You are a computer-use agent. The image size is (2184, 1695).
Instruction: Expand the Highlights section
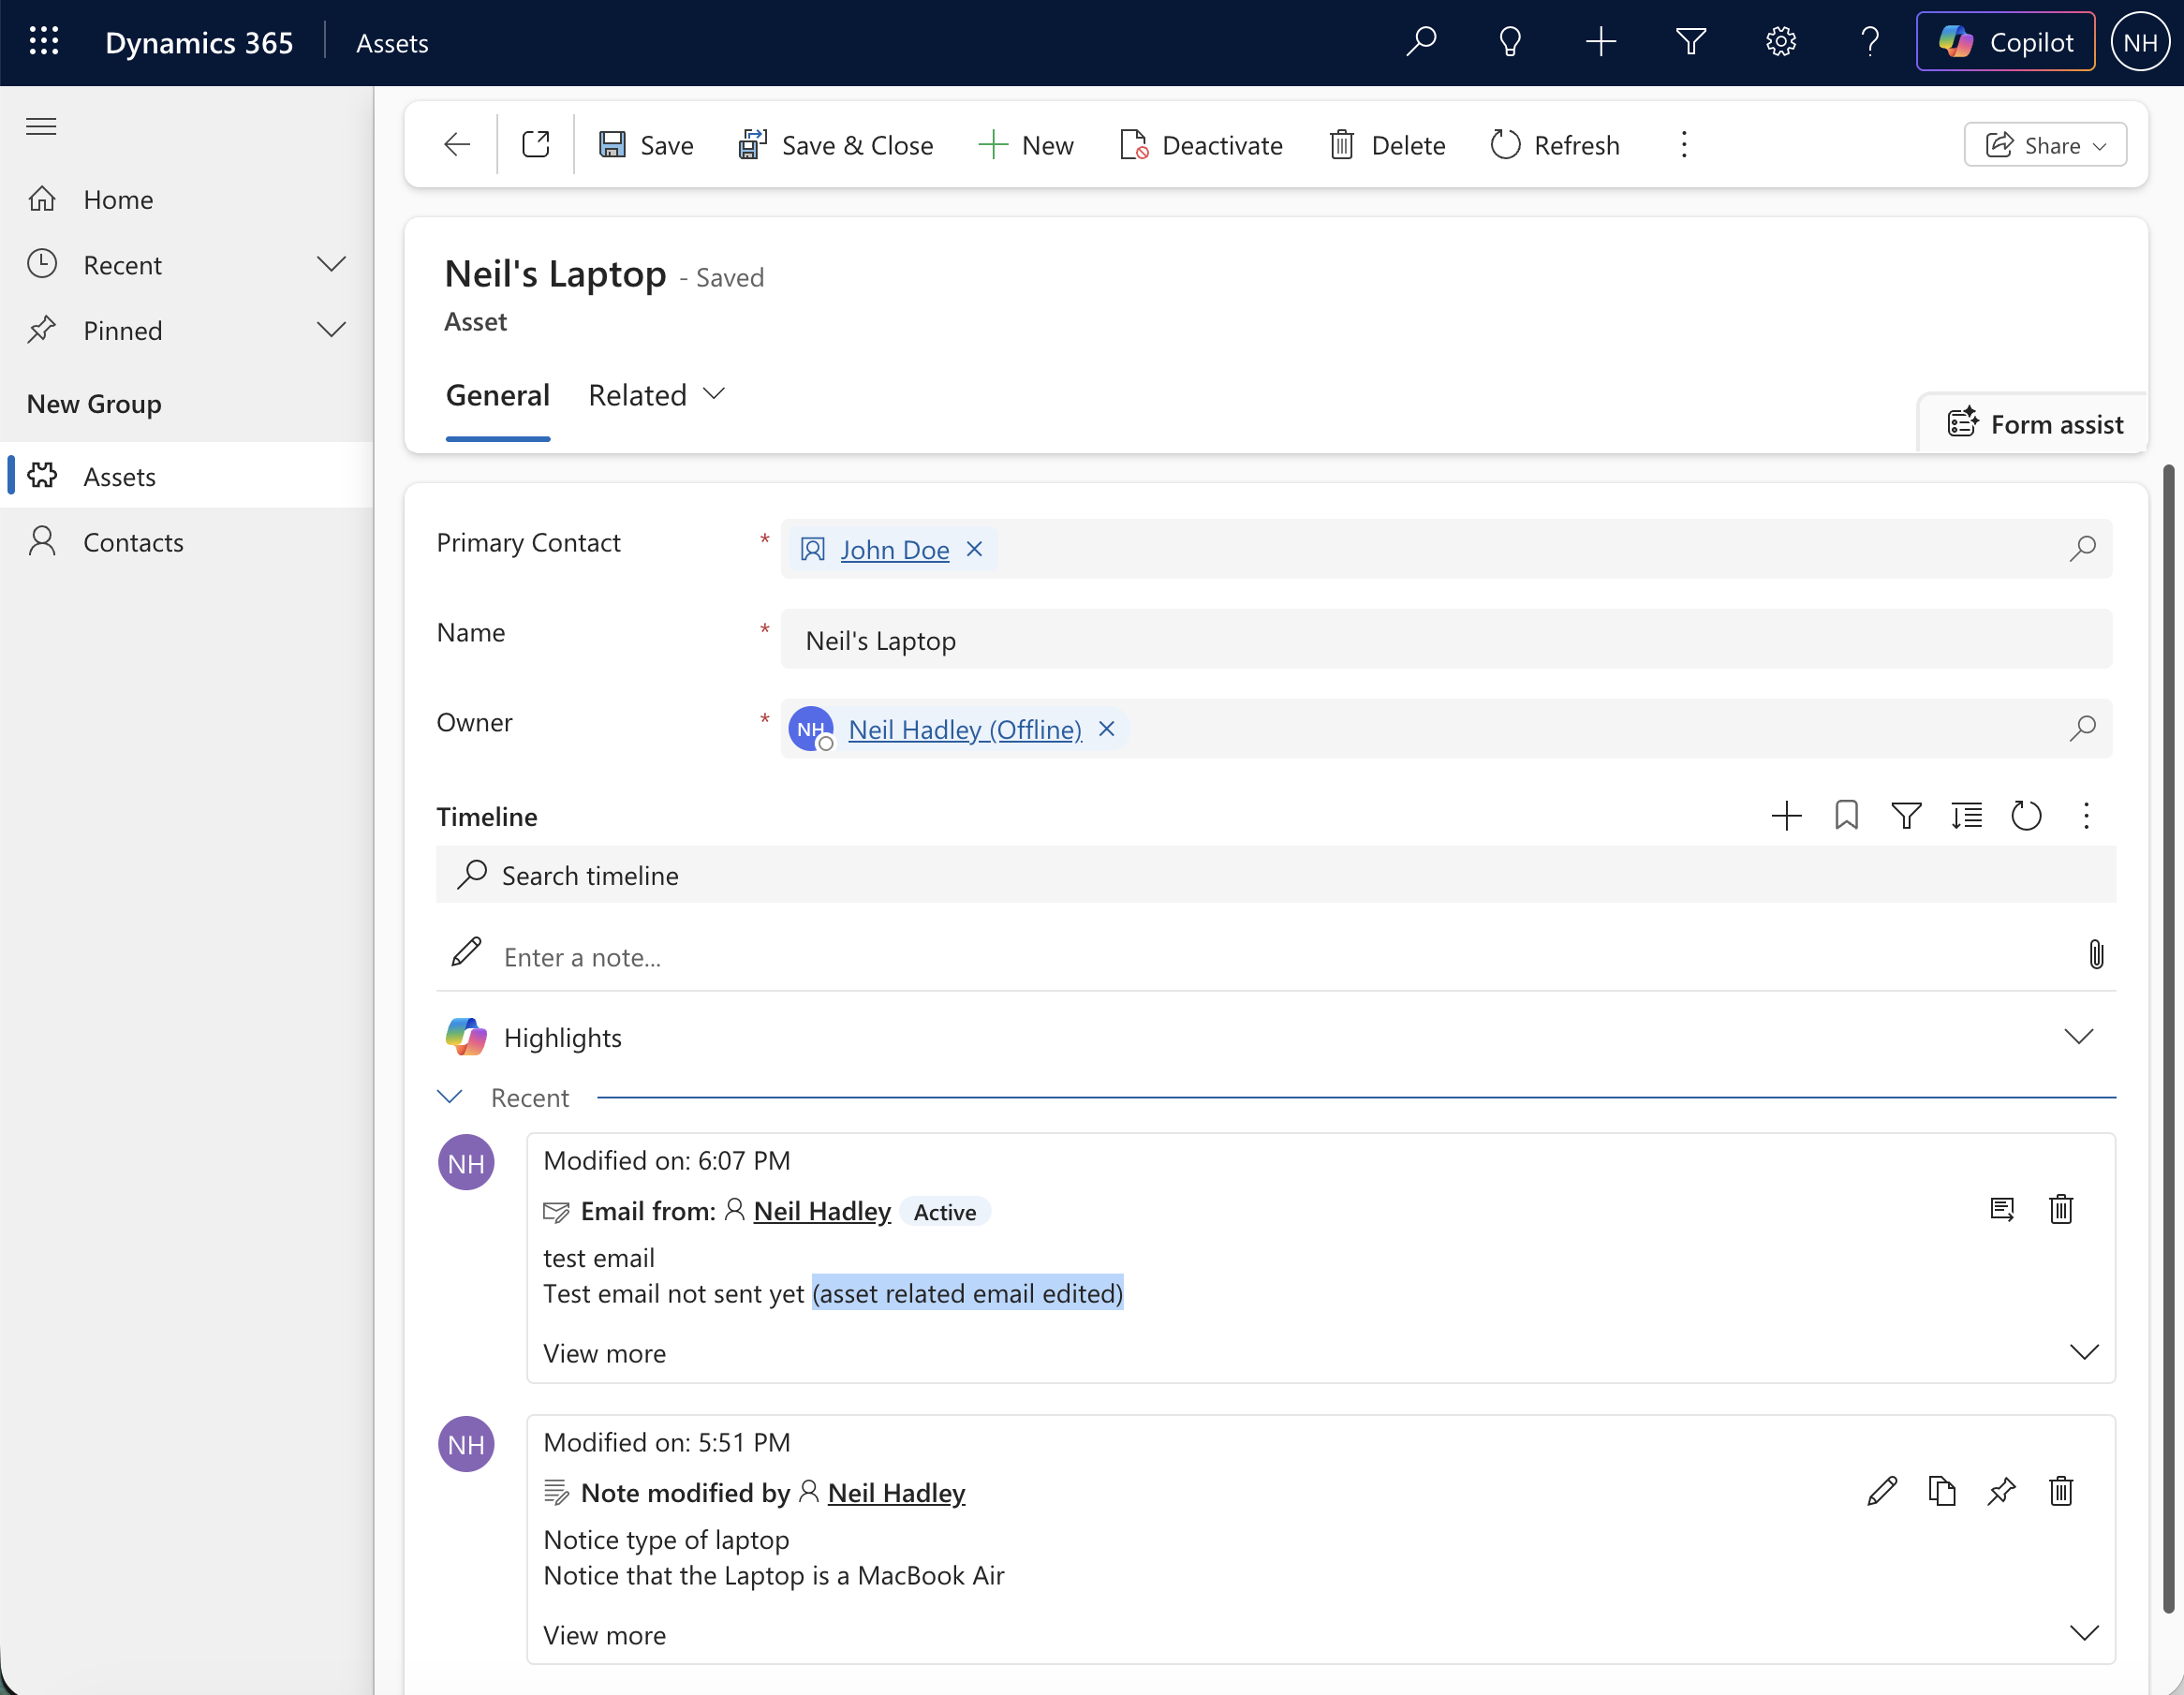pyautogui.click(x=2079, y=1037)
